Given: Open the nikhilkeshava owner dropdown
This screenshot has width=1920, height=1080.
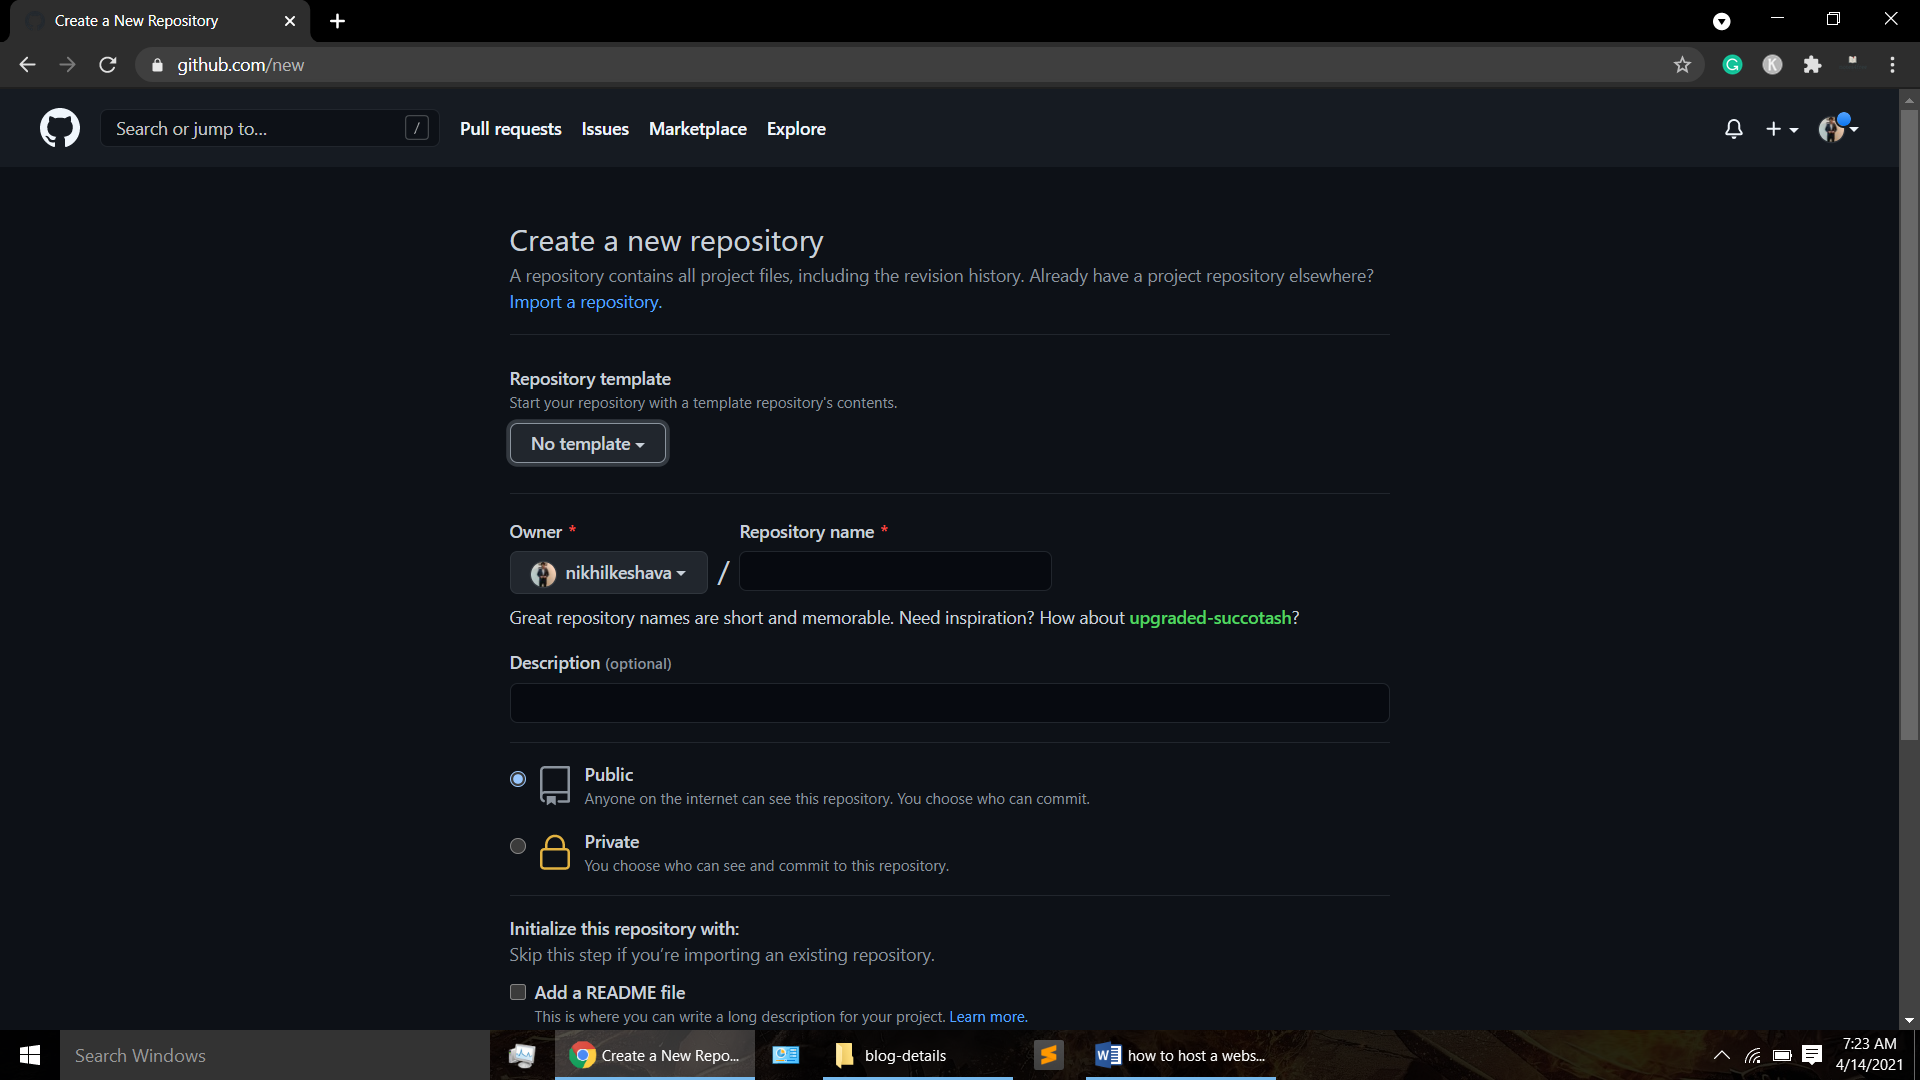Looking at the screenshot, I should [608, 573].
